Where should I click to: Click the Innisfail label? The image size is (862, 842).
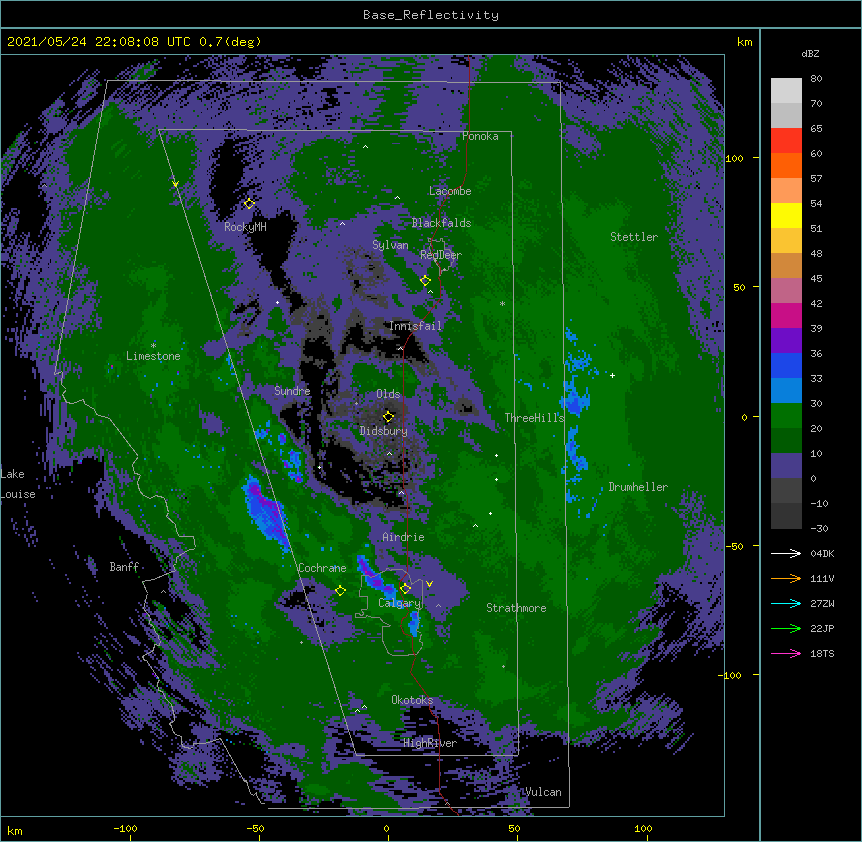pos(415,326)
